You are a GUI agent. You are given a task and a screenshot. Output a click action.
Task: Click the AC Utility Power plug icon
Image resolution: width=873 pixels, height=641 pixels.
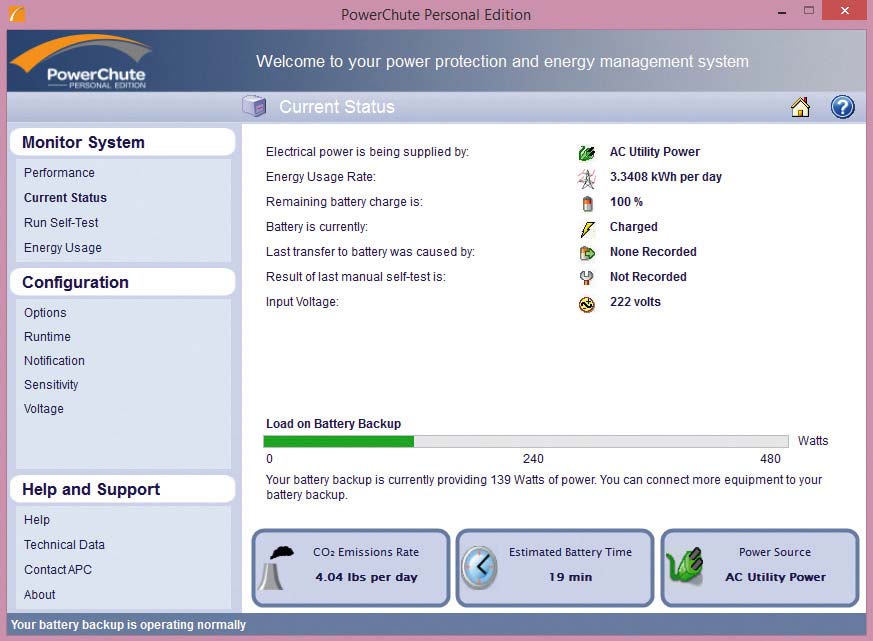(x=586, y=153)
